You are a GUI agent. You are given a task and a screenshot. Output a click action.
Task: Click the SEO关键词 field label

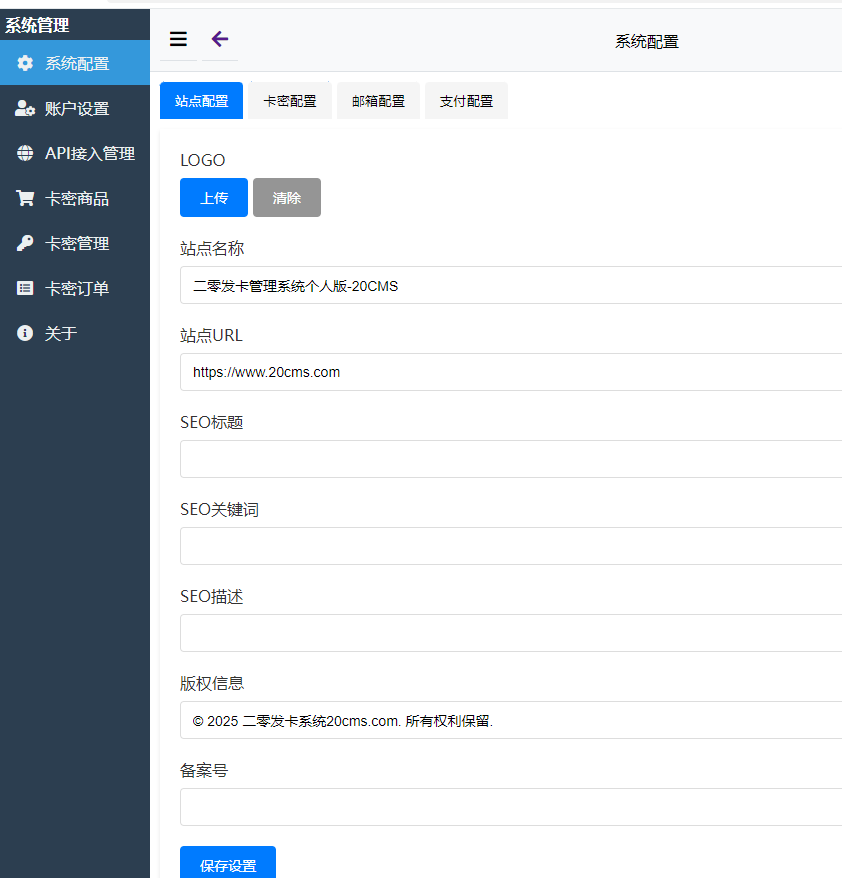click(219, 509)
